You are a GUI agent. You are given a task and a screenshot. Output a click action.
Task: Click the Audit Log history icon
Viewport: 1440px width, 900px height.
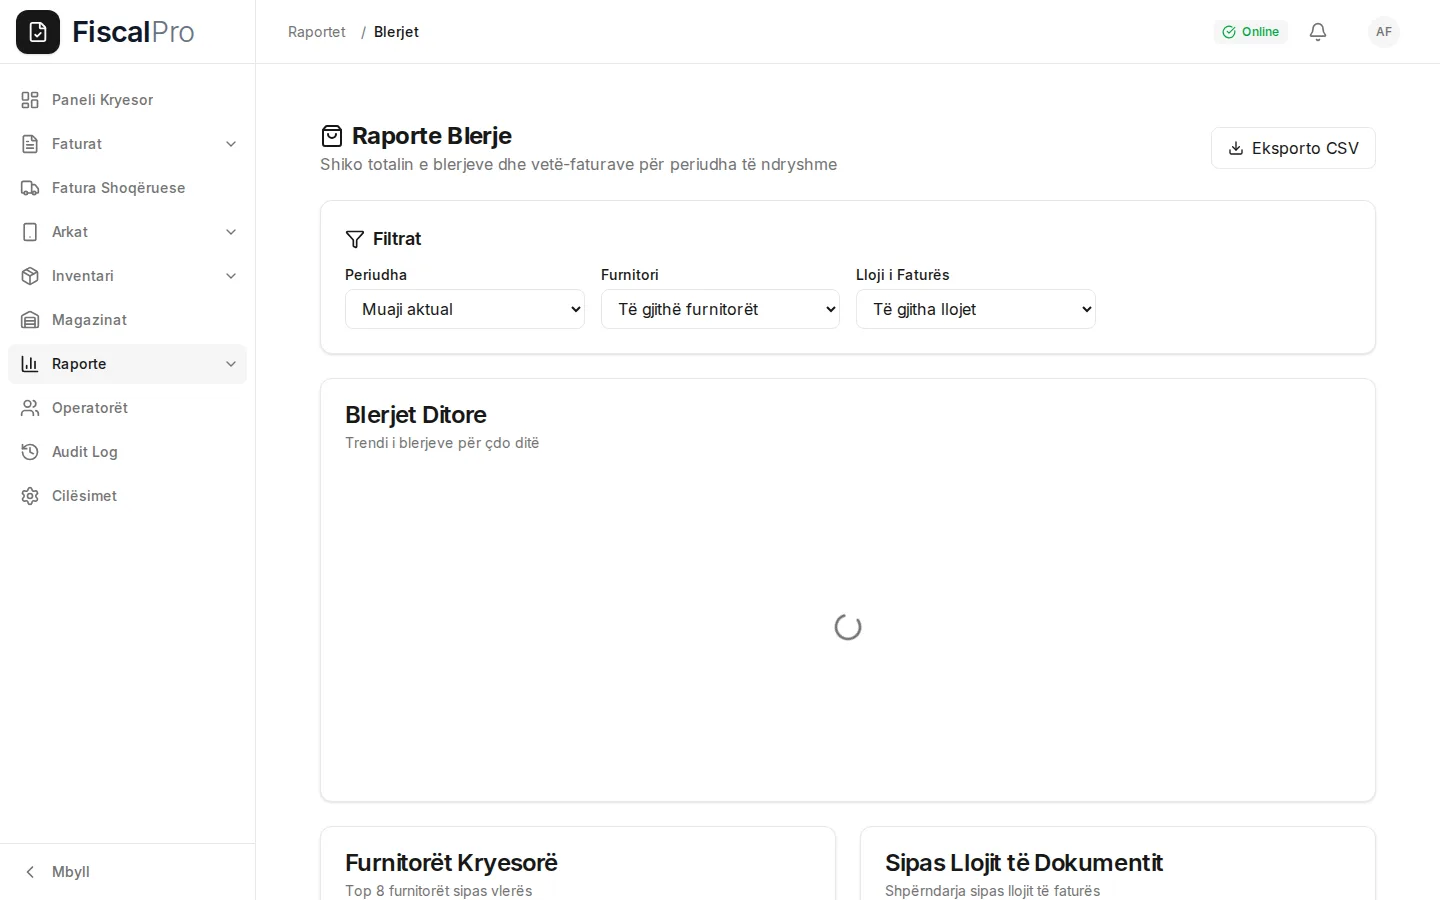[x=30, y=452]
